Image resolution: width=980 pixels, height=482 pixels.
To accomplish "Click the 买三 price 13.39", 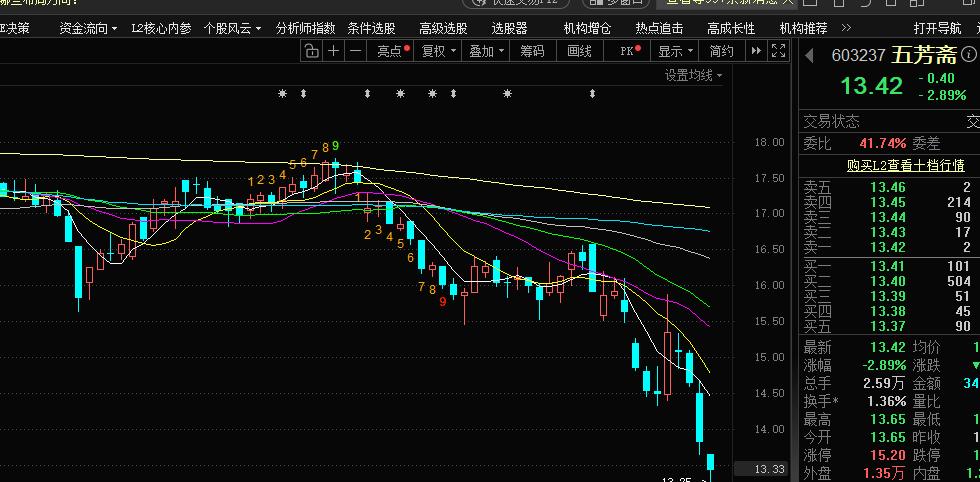I will 888,296.
